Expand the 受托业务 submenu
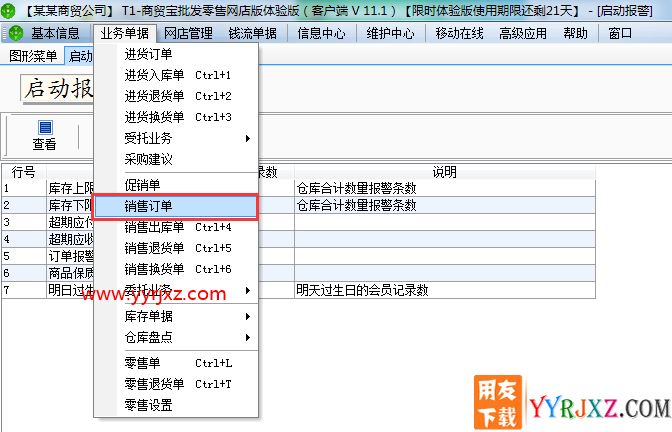This screenshot has height=432, width=672. 176,138
